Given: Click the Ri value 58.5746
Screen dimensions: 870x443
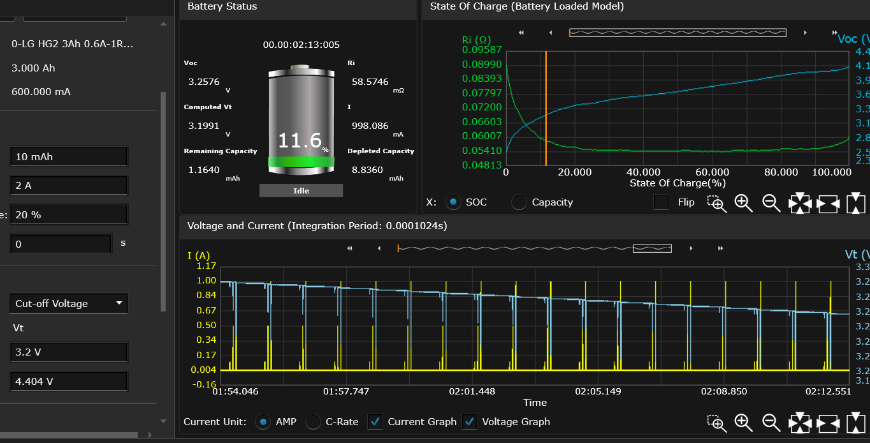Looking at the screenshot, I should pos(370,82).
